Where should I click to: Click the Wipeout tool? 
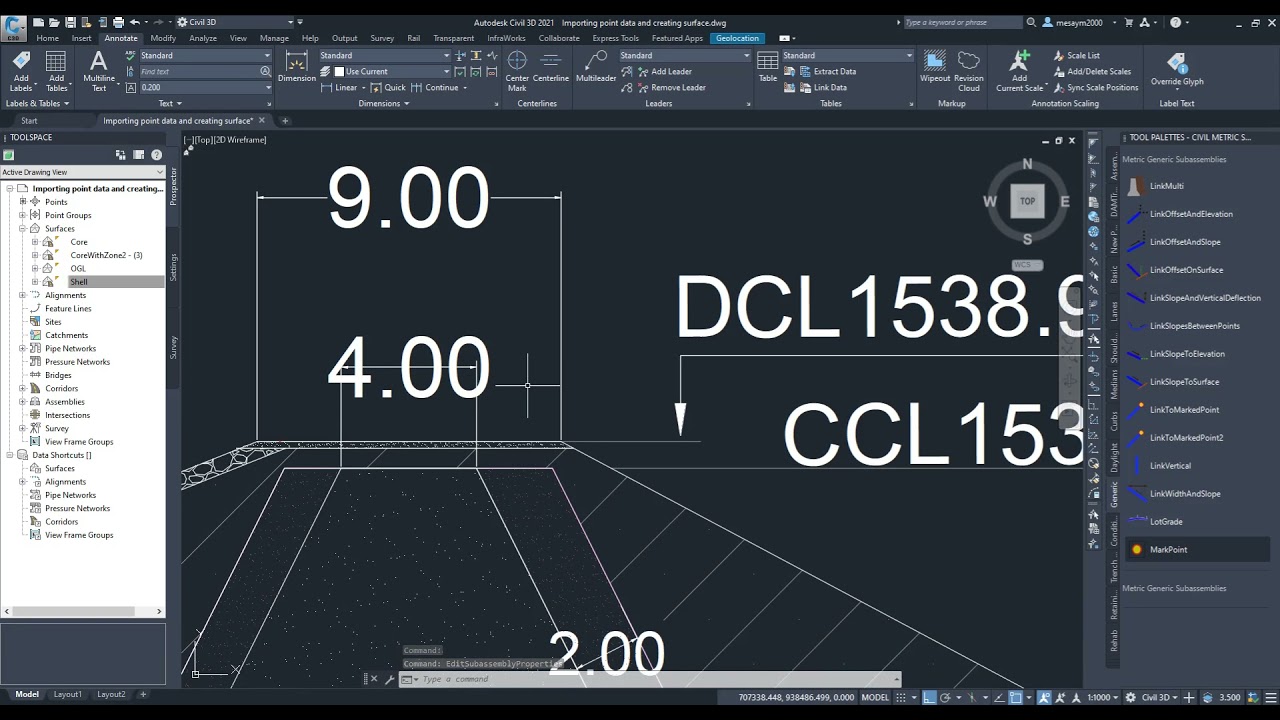tap(935, 67)
